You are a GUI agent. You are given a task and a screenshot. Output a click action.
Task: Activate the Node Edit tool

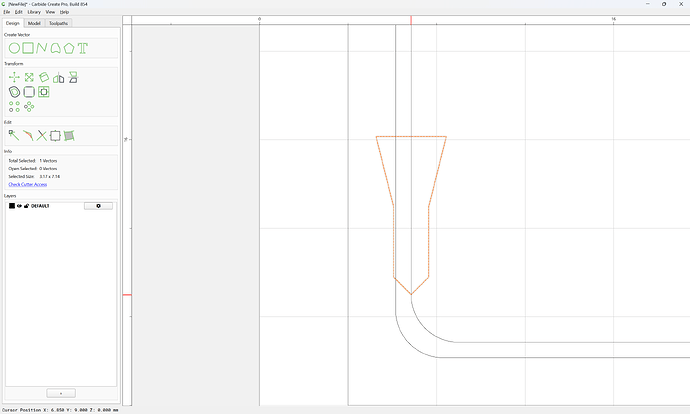coord(14,136)
